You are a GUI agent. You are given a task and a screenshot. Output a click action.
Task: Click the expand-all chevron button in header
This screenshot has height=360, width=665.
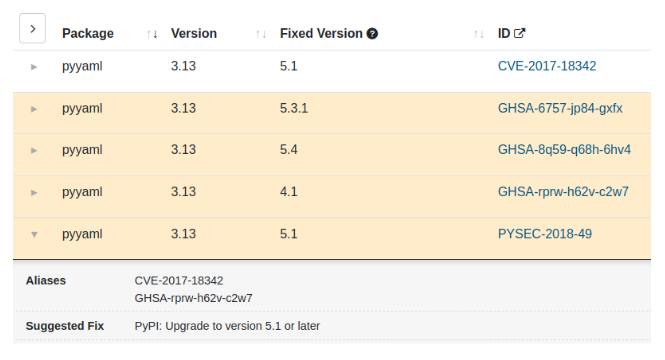[32, 28]
